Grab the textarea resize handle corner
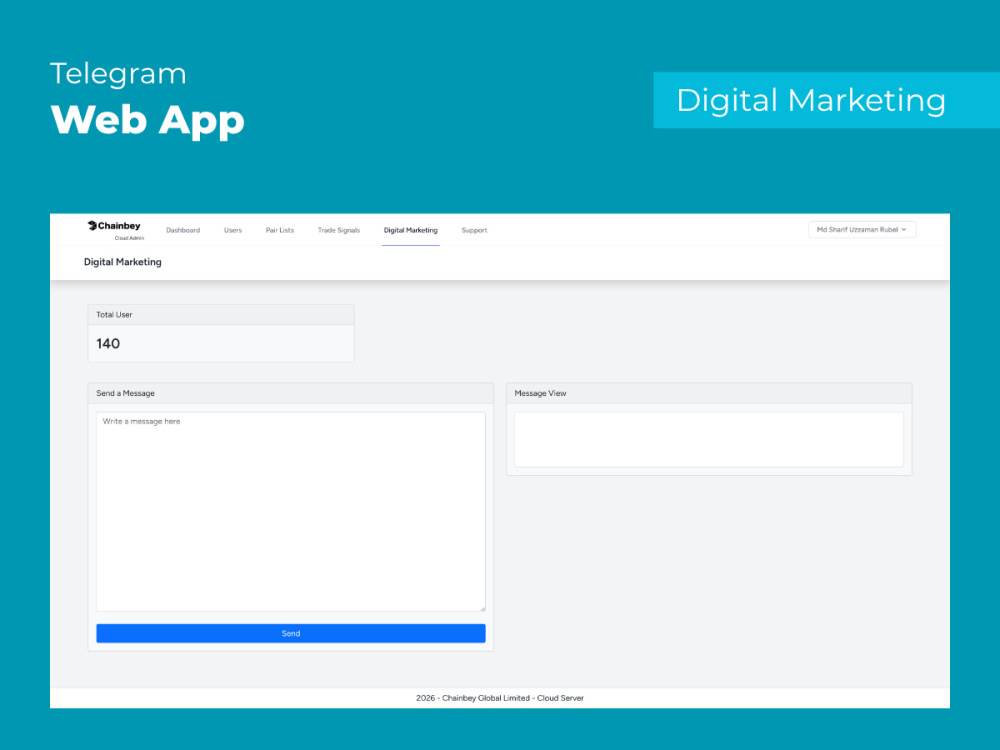The width and height of the screenshot is (1000, 750). click(482, 608)
